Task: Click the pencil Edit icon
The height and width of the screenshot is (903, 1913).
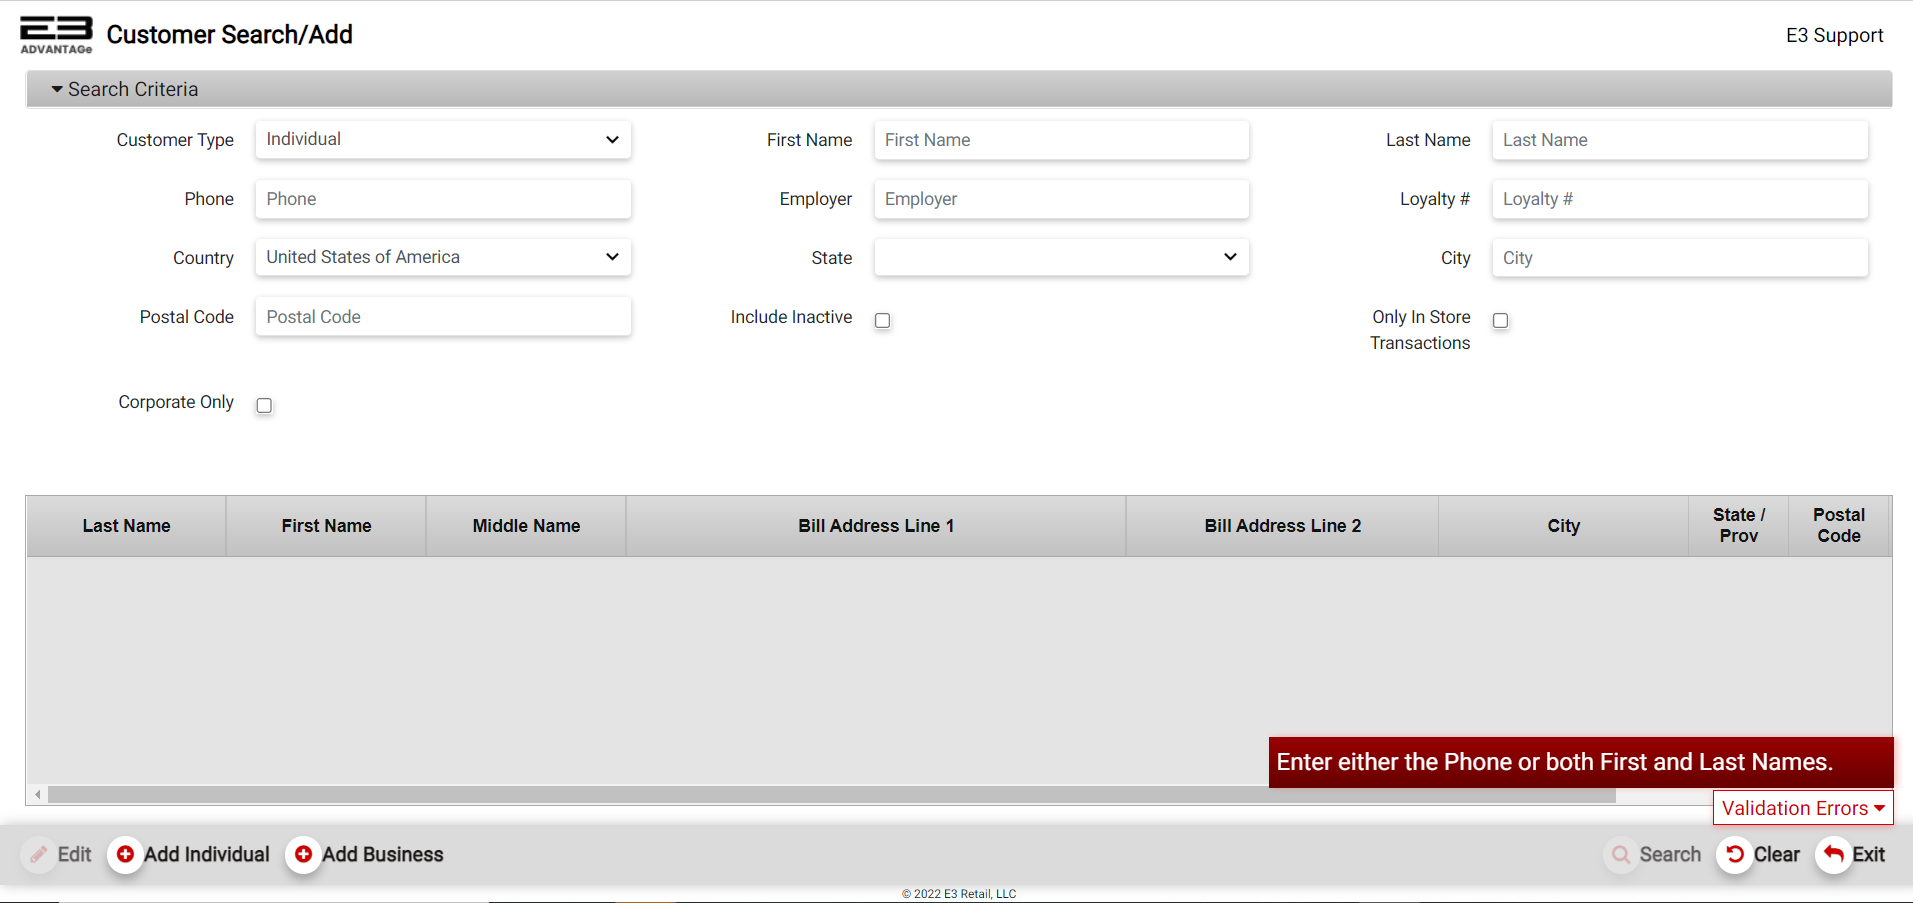Action: 39,854
